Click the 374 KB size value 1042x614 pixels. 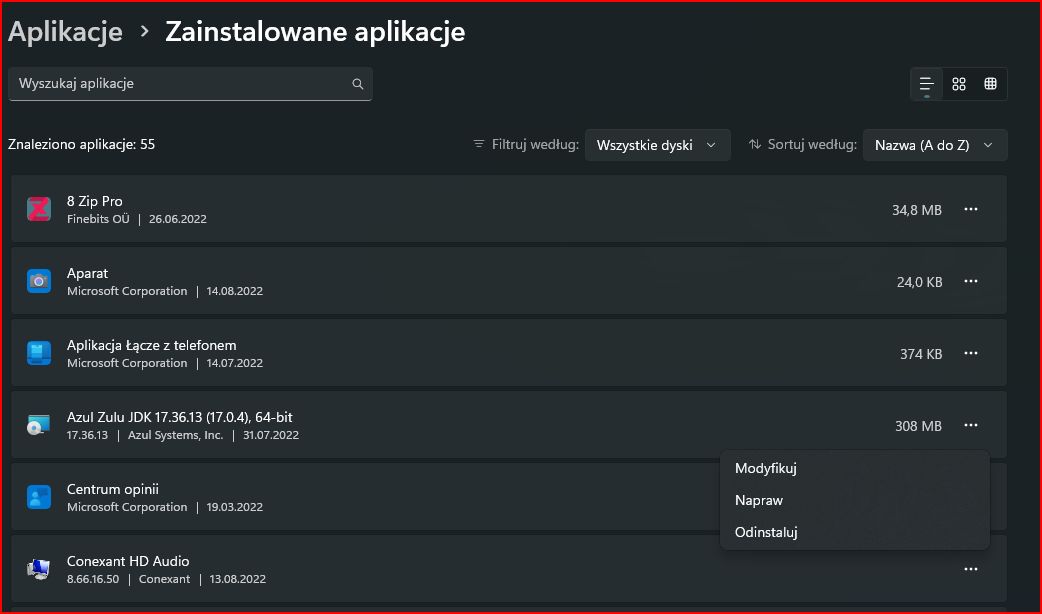pos(921,354)
